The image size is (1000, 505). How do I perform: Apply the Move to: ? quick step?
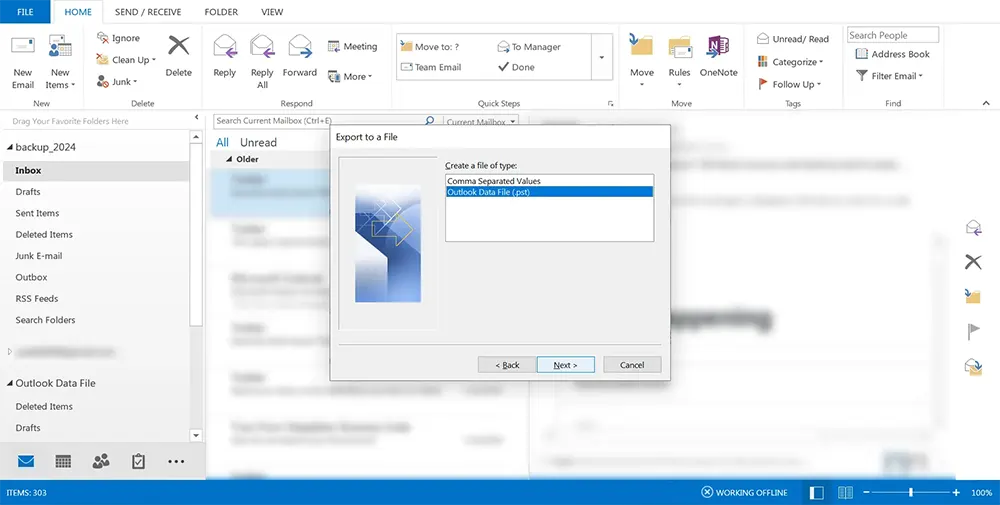pyautogui.click(x=430, y=47)
